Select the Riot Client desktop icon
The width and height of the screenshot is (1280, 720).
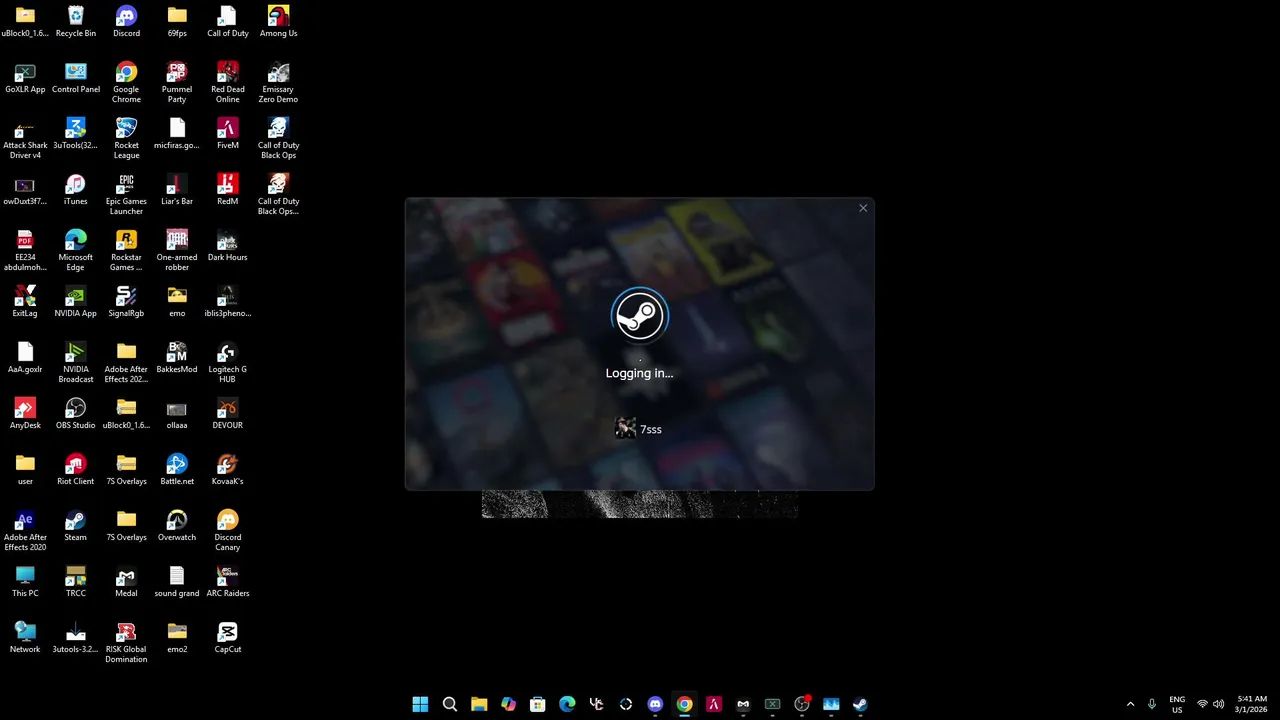[x=76, y=469]
